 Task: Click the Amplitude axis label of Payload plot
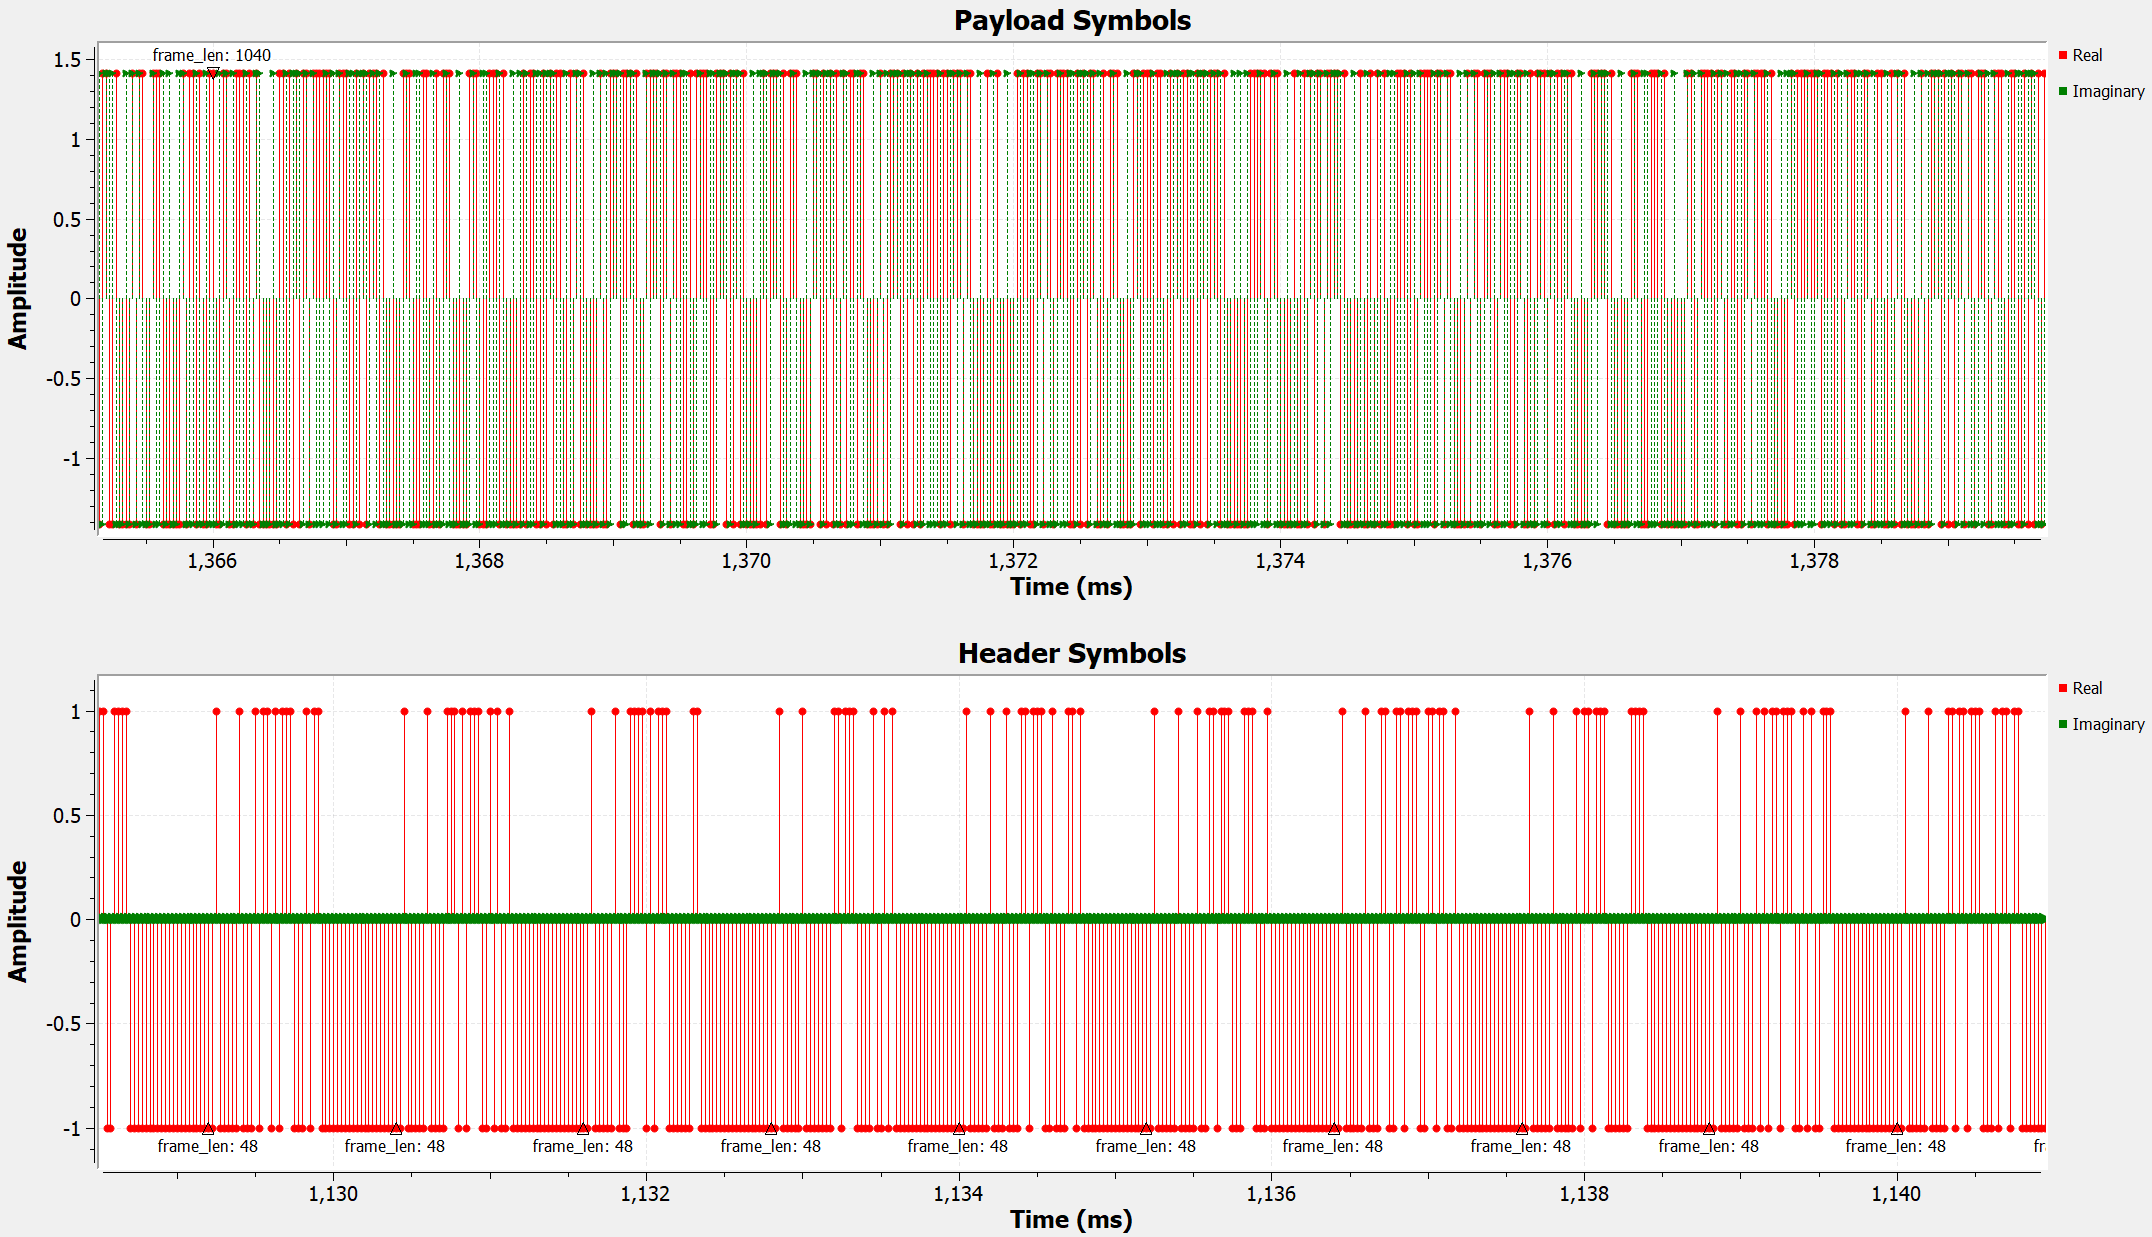coord(18,289)
